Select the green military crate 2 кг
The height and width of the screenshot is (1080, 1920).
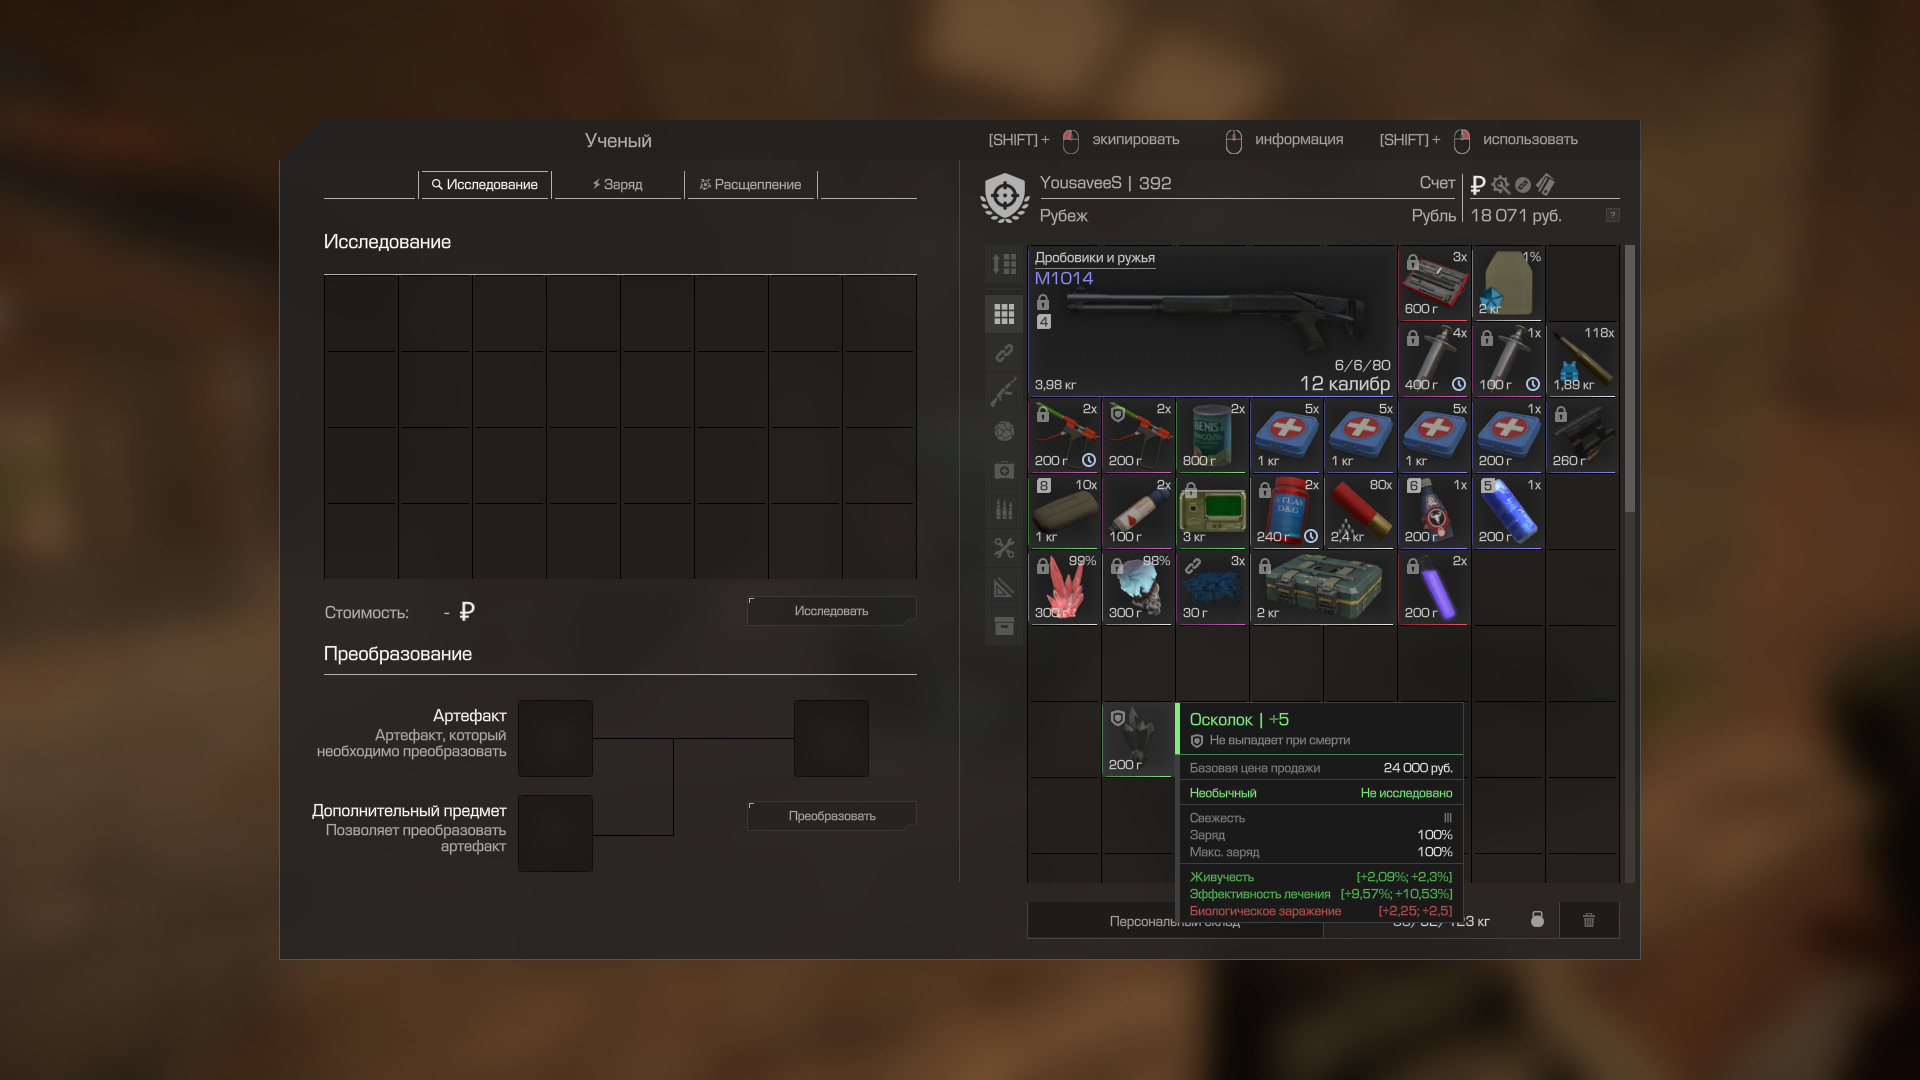coord(1323,587)
